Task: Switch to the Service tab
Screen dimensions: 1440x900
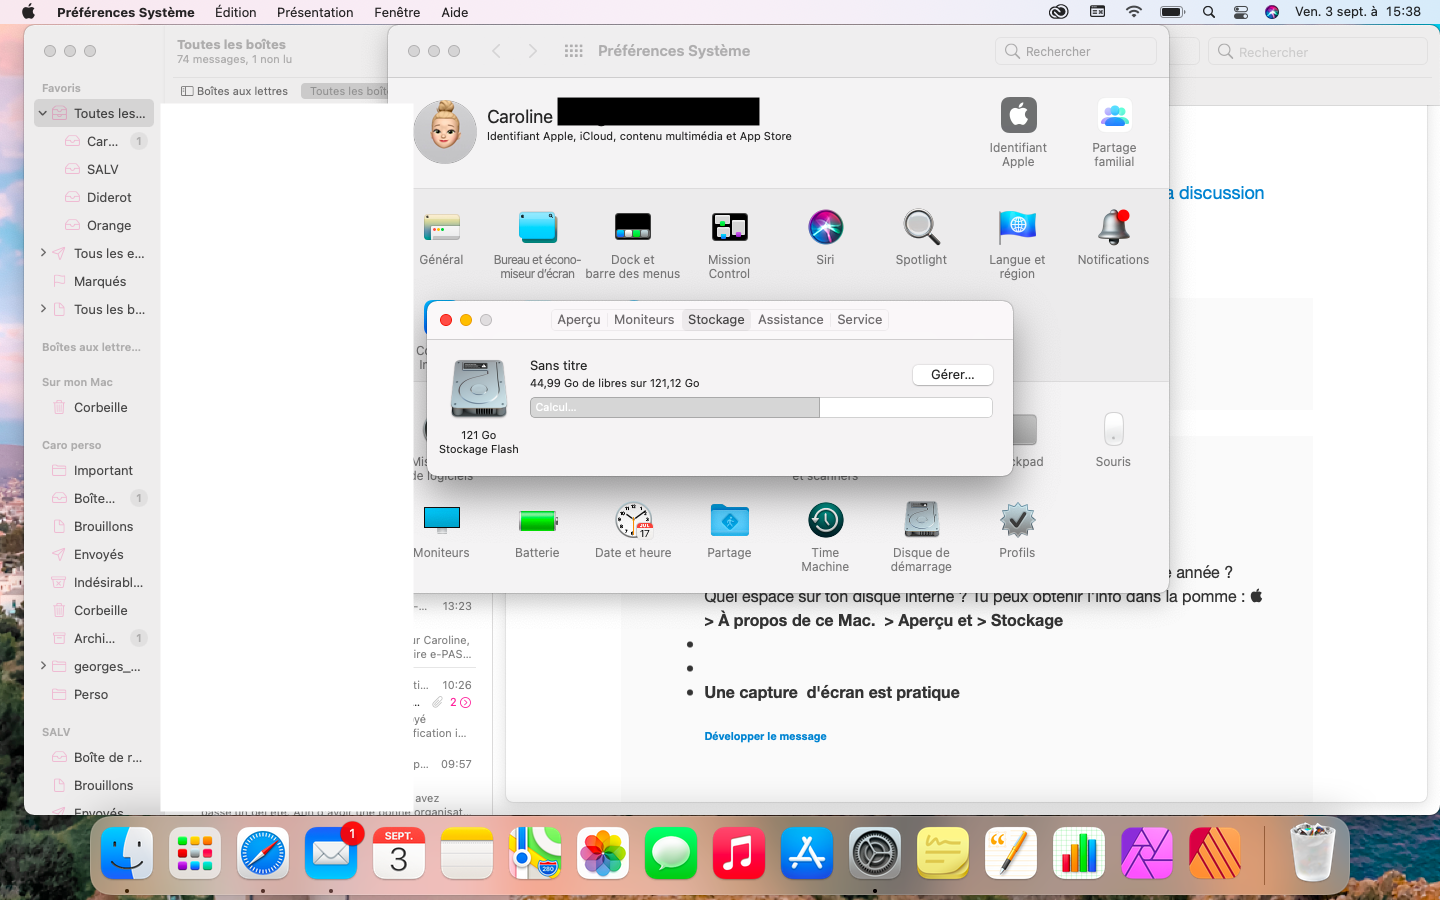Action: 860,320
